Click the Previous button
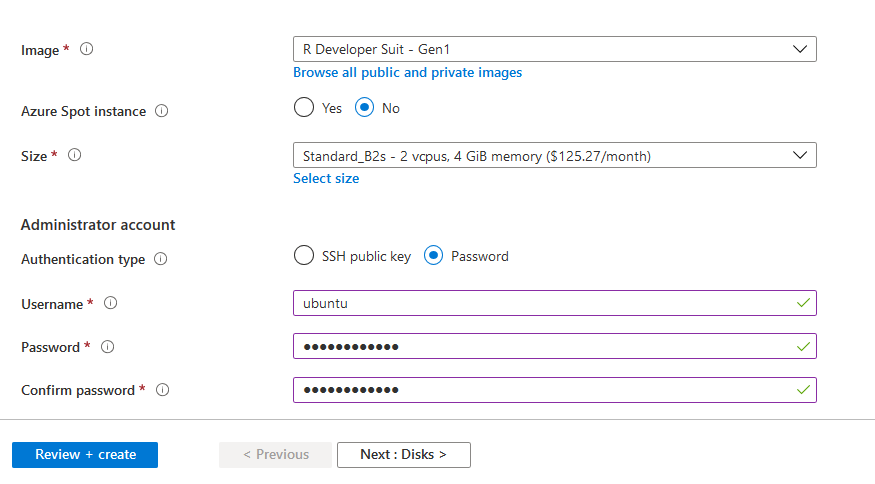 pyautogui.click(x=276, y=454)
